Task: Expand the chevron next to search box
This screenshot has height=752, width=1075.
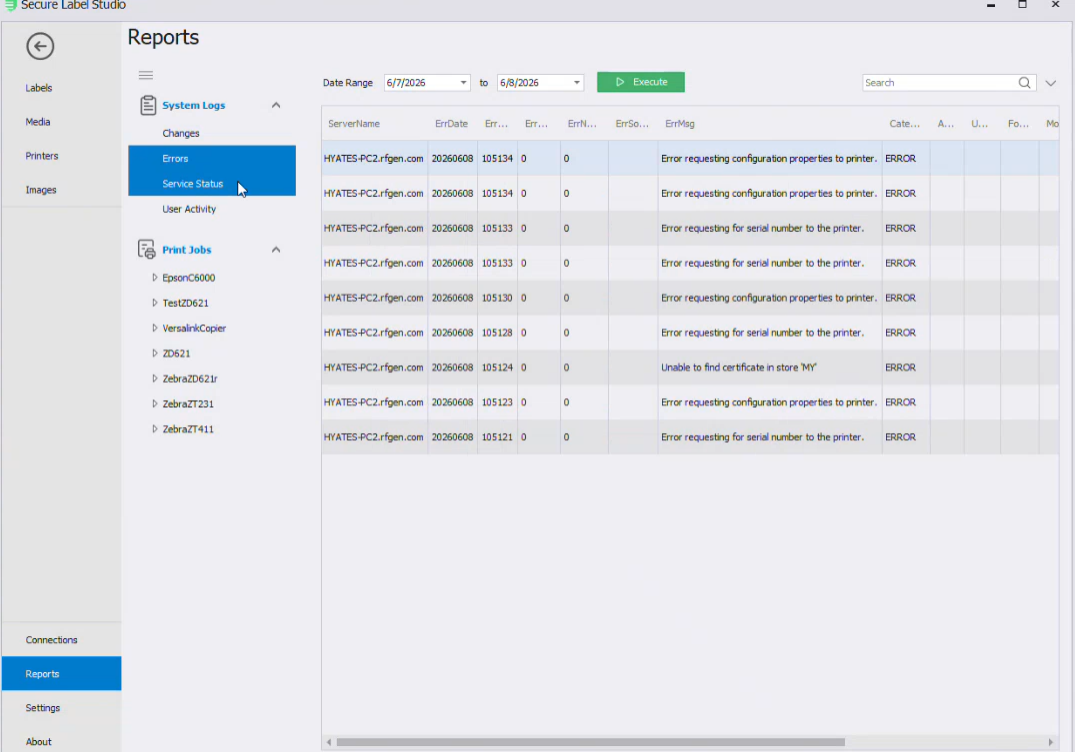Action: click(x=1050, y=83)
